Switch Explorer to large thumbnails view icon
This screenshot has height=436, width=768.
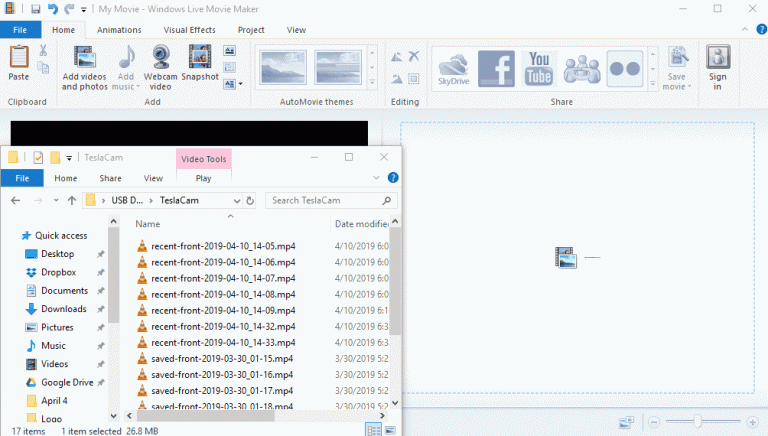(390, 430)
